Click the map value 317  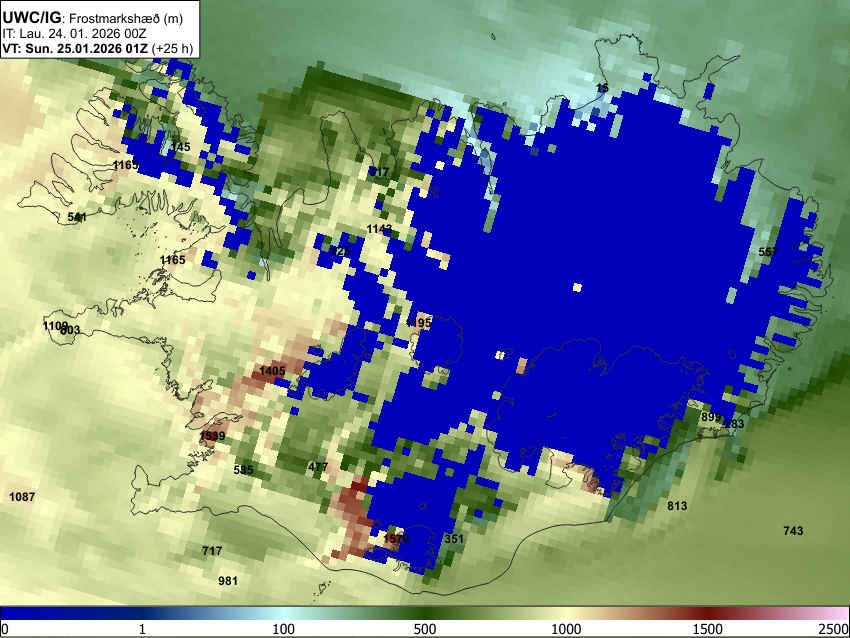(379, 172)
